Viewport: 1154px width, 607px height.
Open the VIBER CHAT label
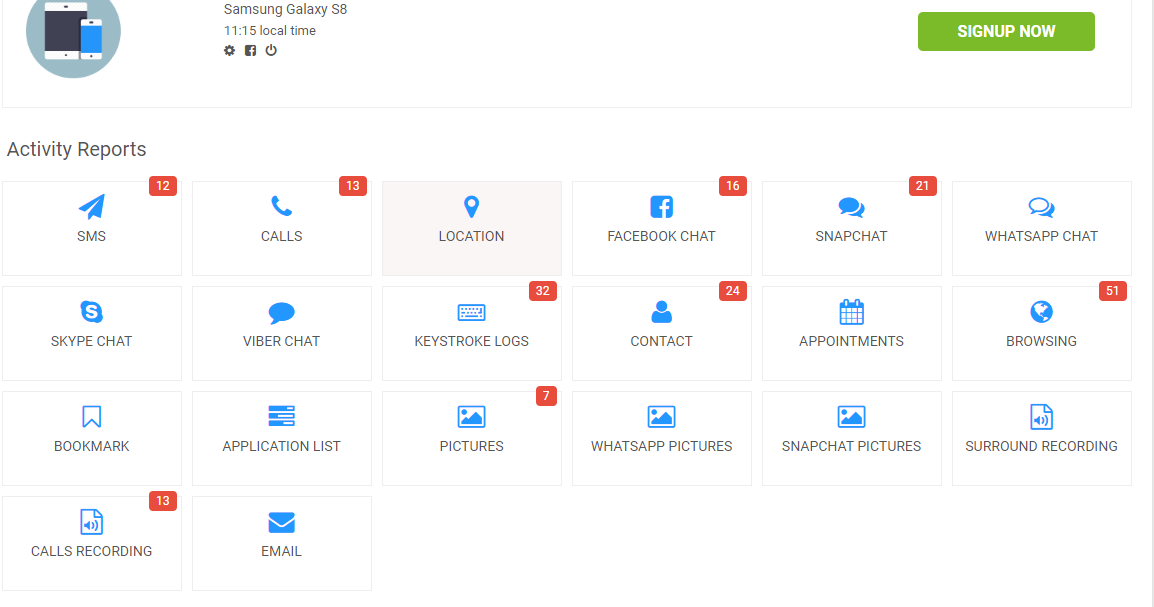(281, 341)
